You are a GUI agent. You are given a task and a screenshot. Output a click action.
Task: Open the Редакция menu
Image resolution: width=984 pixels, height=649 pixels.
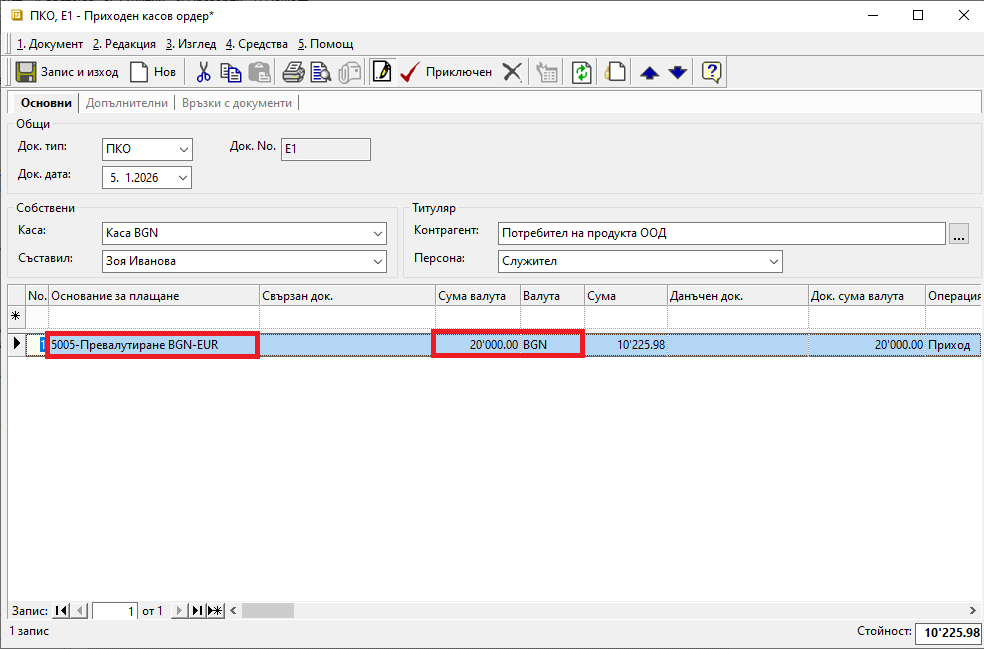pyautogui.click(x=124, y=44)
